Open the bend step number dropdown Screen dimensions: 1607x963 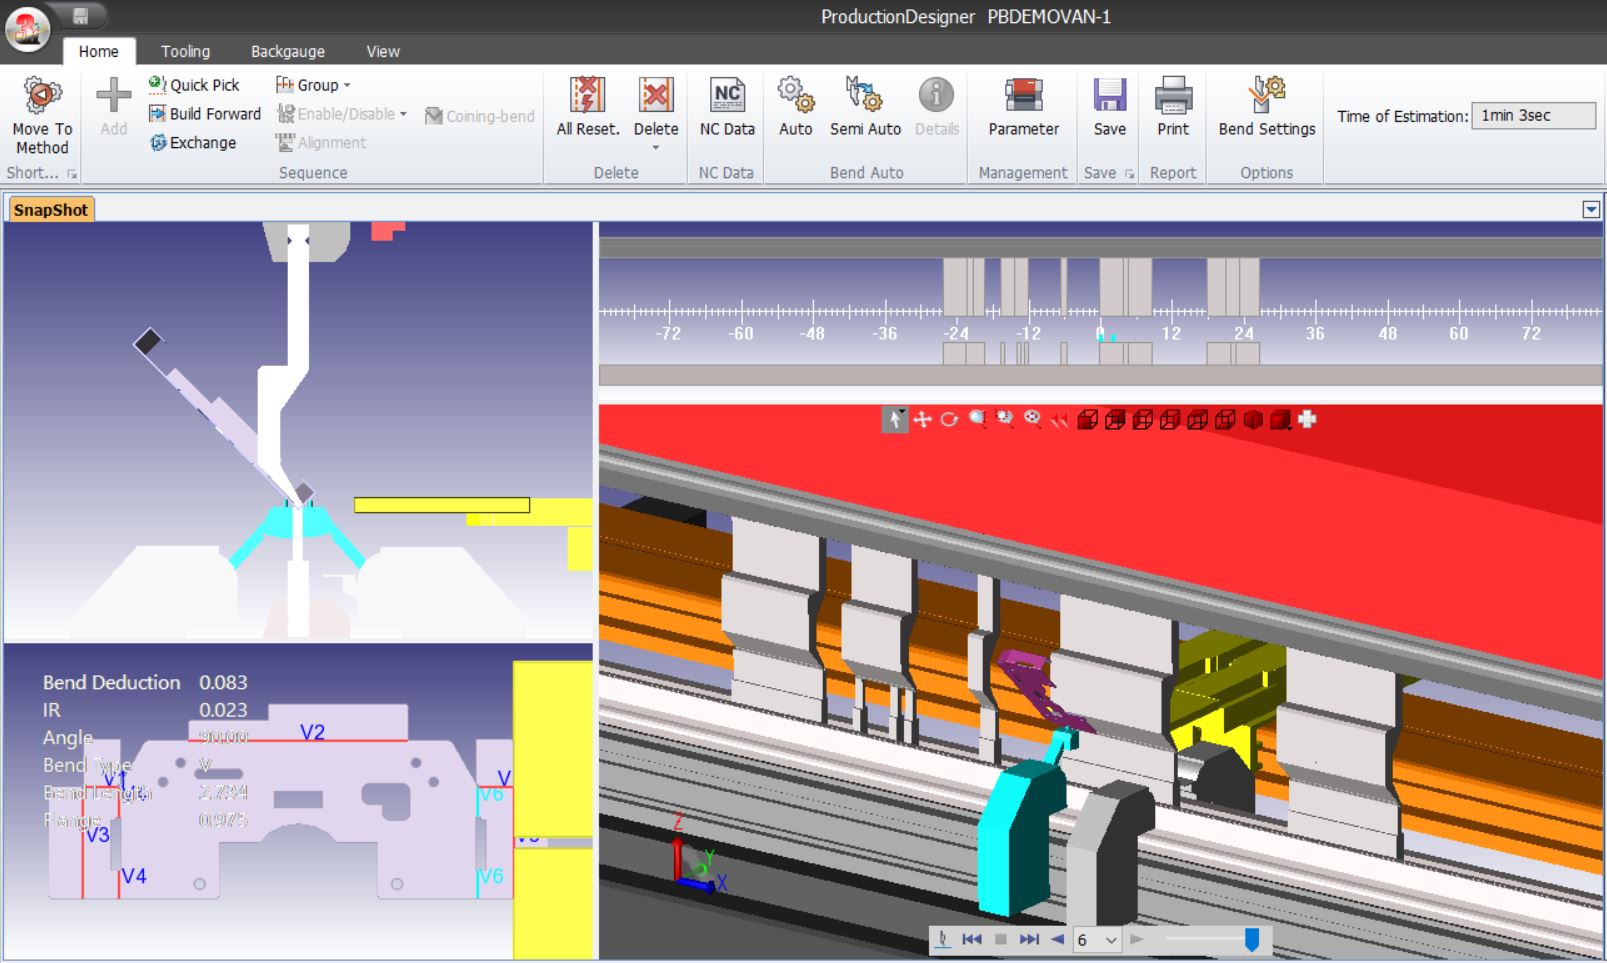1111,940
